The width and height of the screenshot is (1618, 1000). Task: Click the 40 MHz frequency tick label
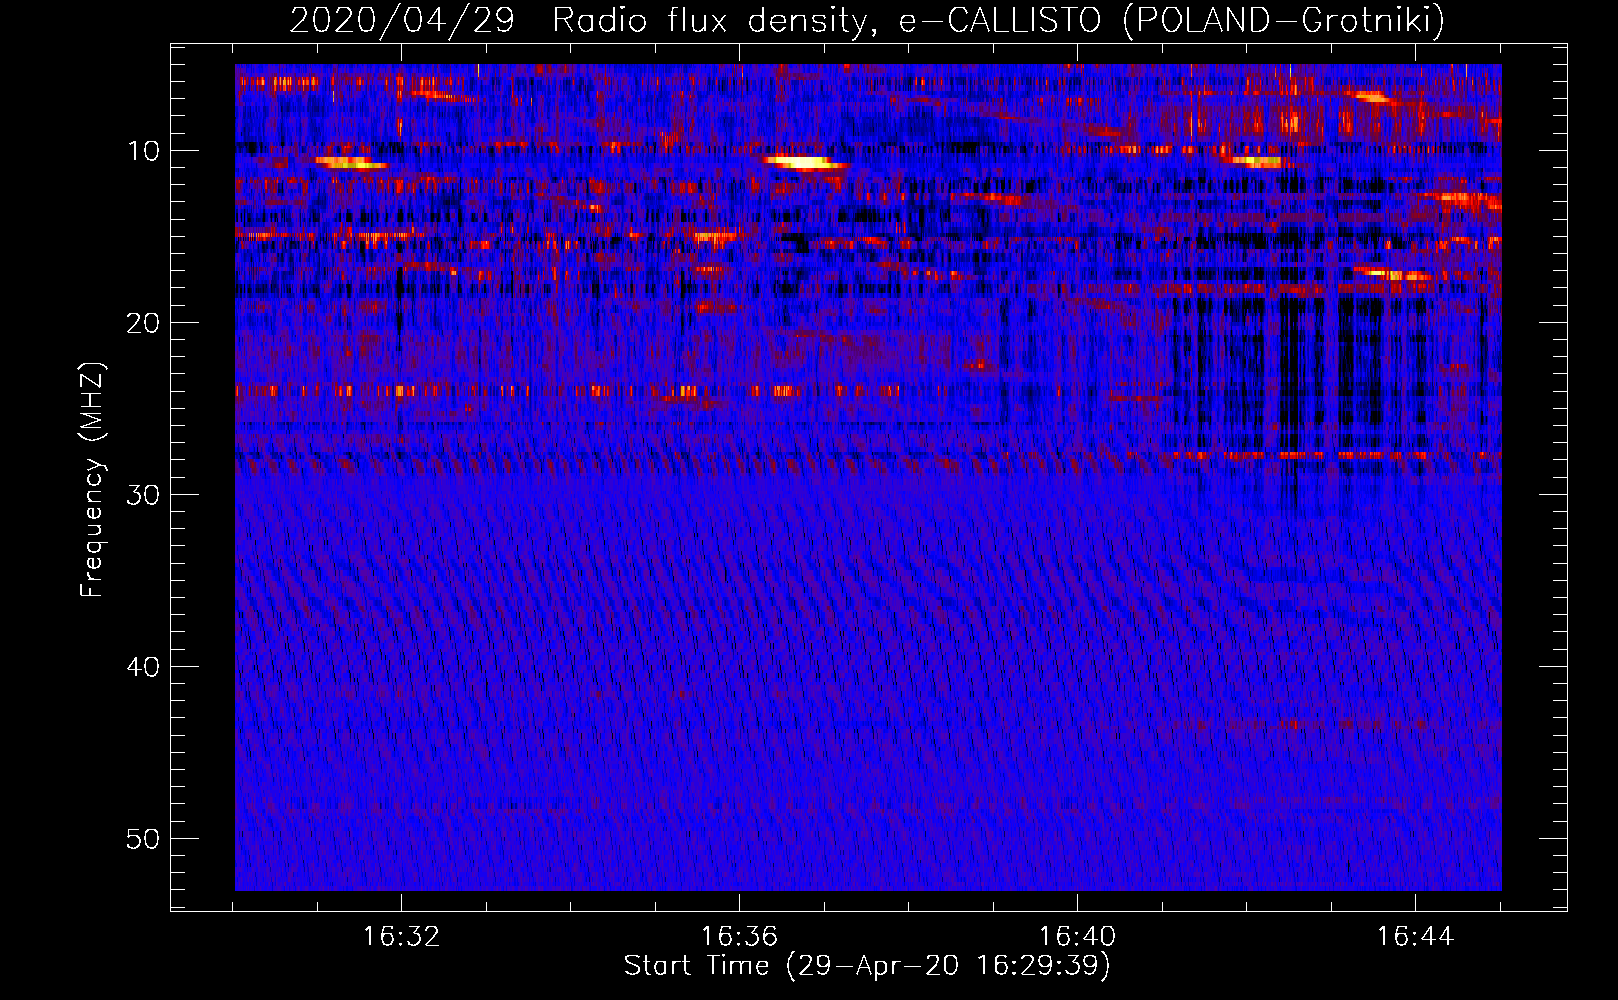click(x=144, y=667)
